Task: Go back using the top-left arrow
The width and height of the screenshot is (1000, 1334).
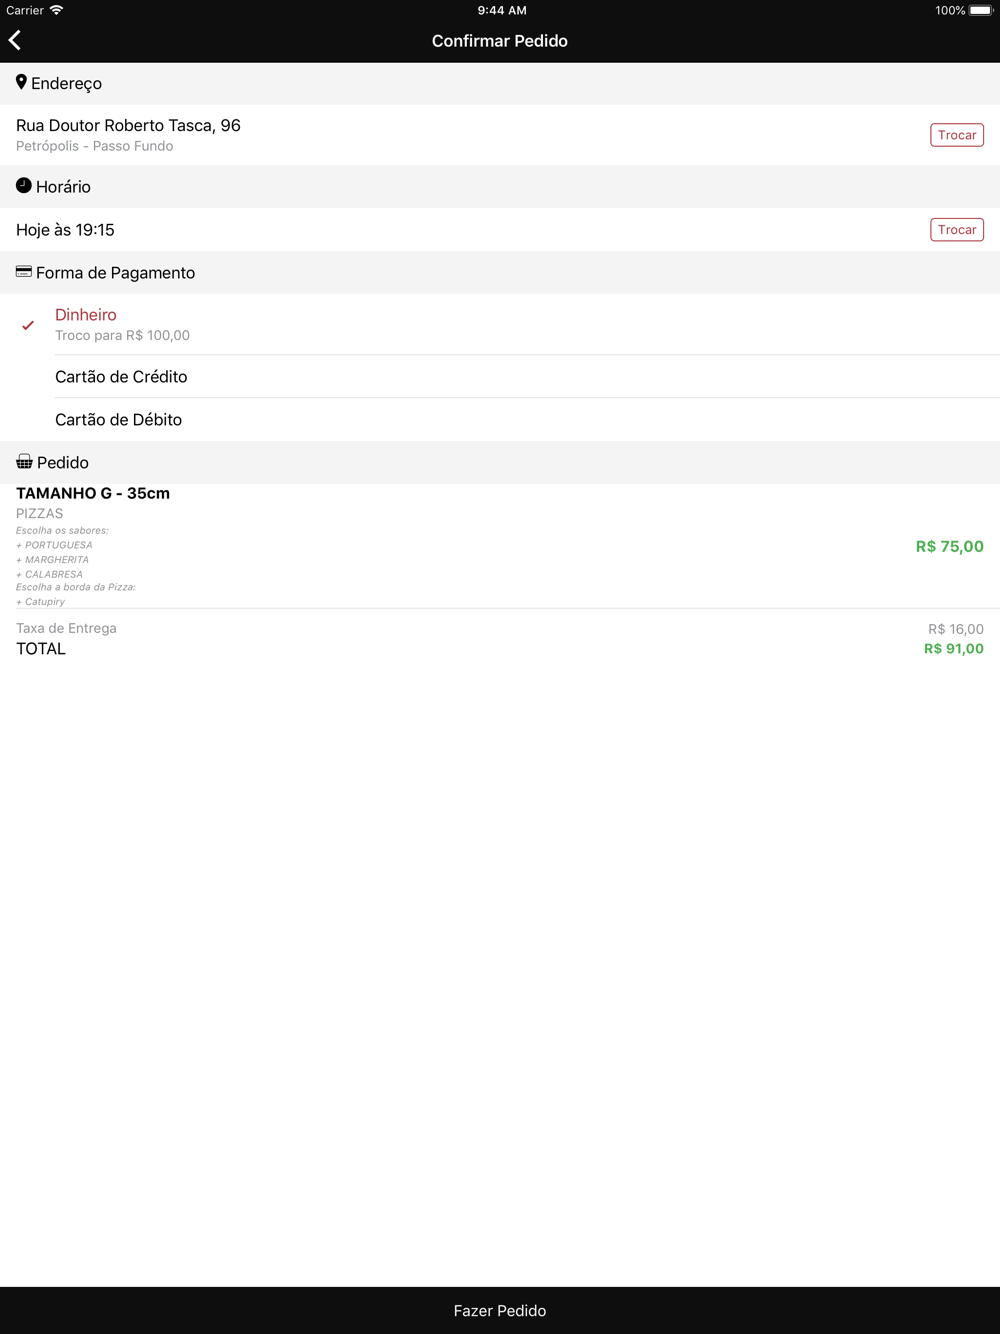Action: (15, 40)
